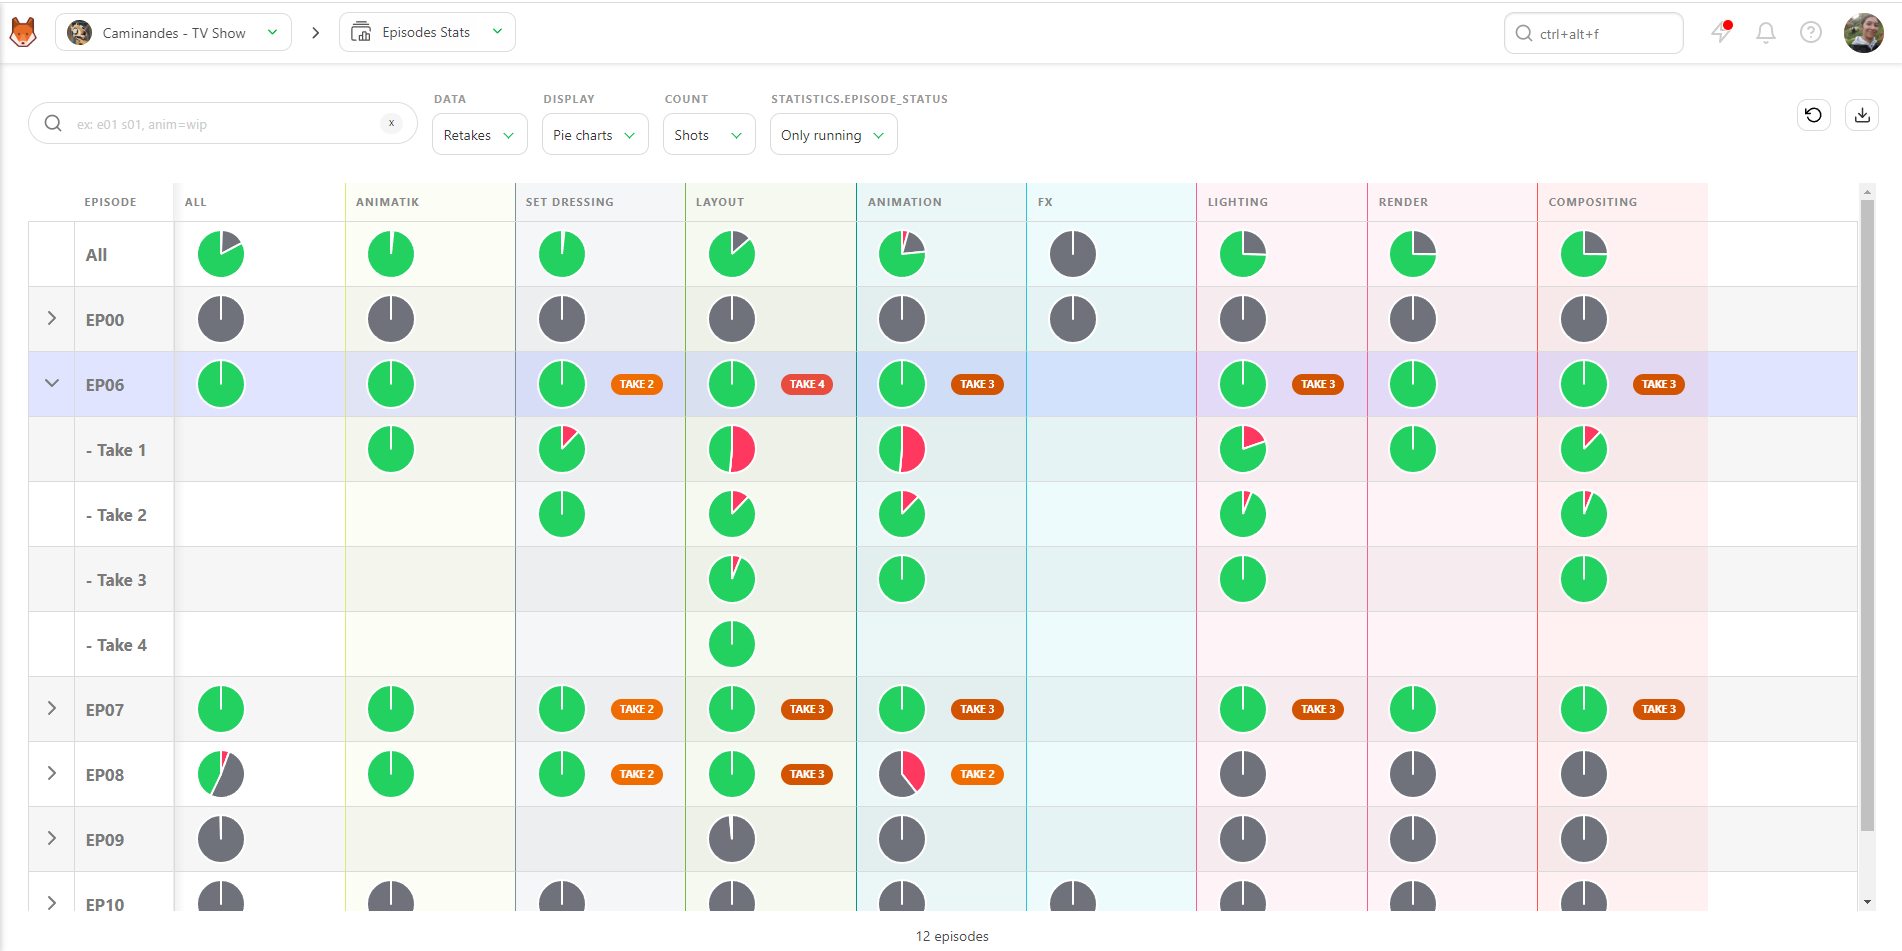Click the All row Animation pie chart
The image size is (1902, 951).
902,254
